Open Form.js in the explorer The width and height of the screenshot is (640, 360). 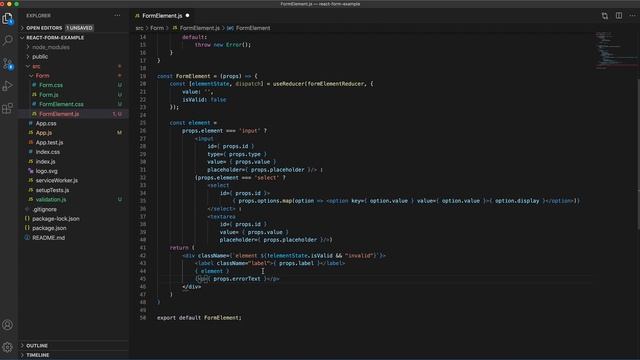pos(49,95)
